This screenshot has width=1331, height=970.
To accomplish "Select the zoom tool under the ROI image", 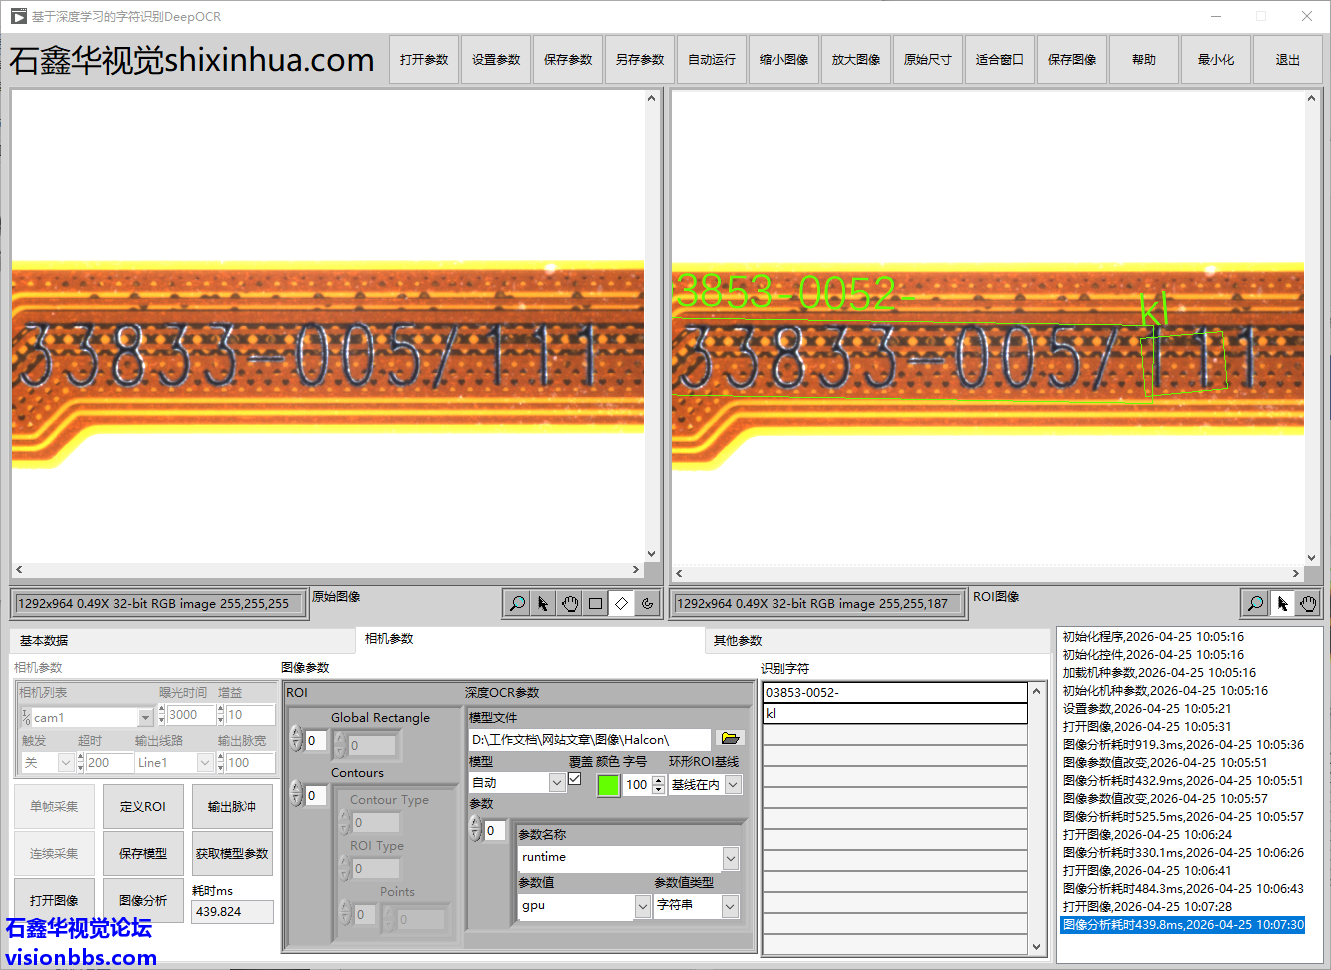I will tap(1255, 603).
